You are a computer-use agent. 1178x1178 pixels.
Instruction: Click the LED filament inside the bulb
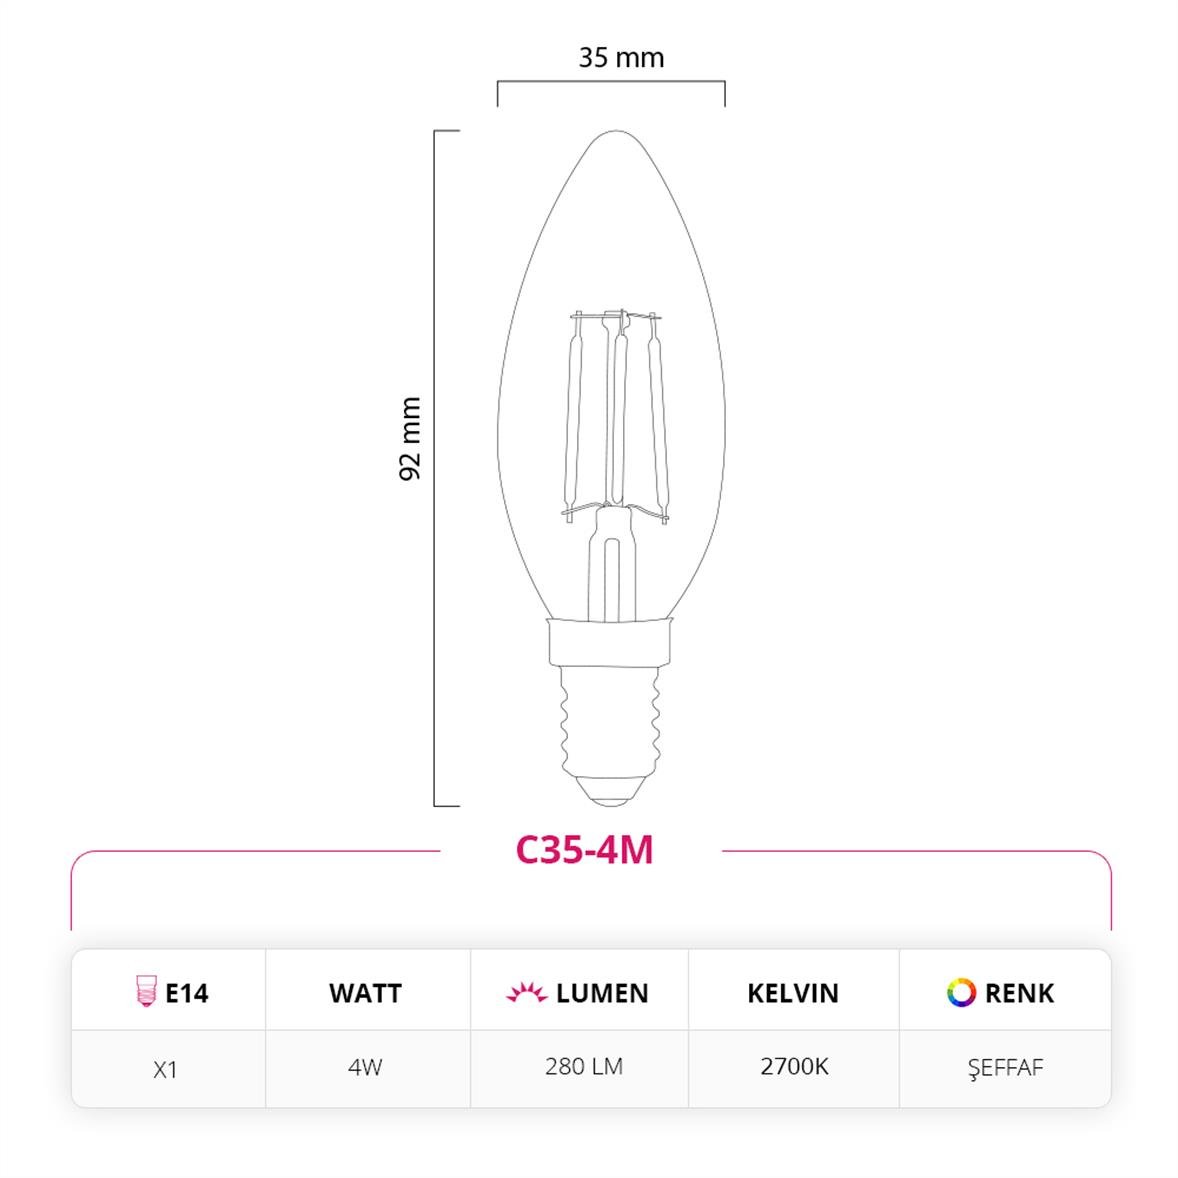point(616,415)
